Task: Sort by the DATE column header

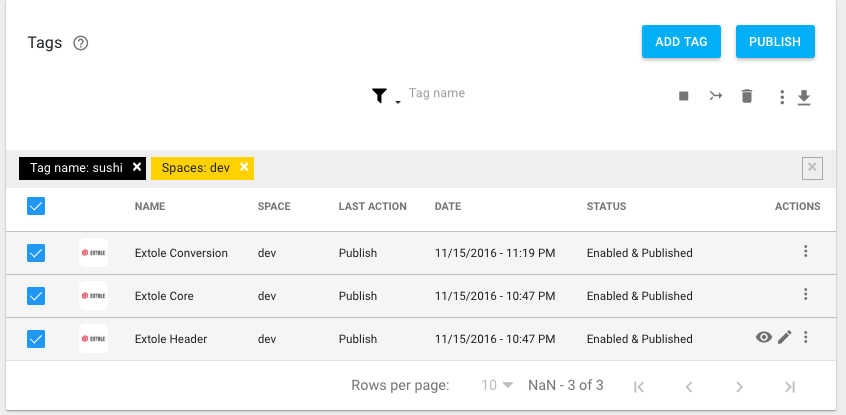Action: (448, 206)
